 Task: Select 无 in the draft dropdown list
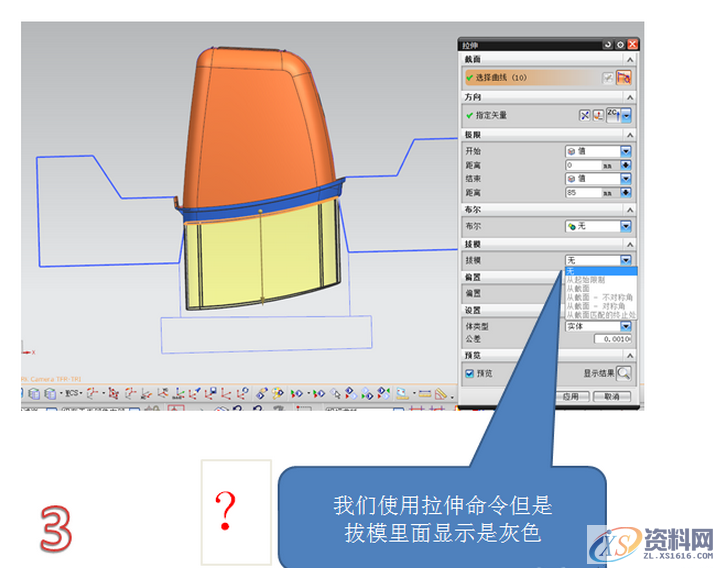(x=601, y=271)
